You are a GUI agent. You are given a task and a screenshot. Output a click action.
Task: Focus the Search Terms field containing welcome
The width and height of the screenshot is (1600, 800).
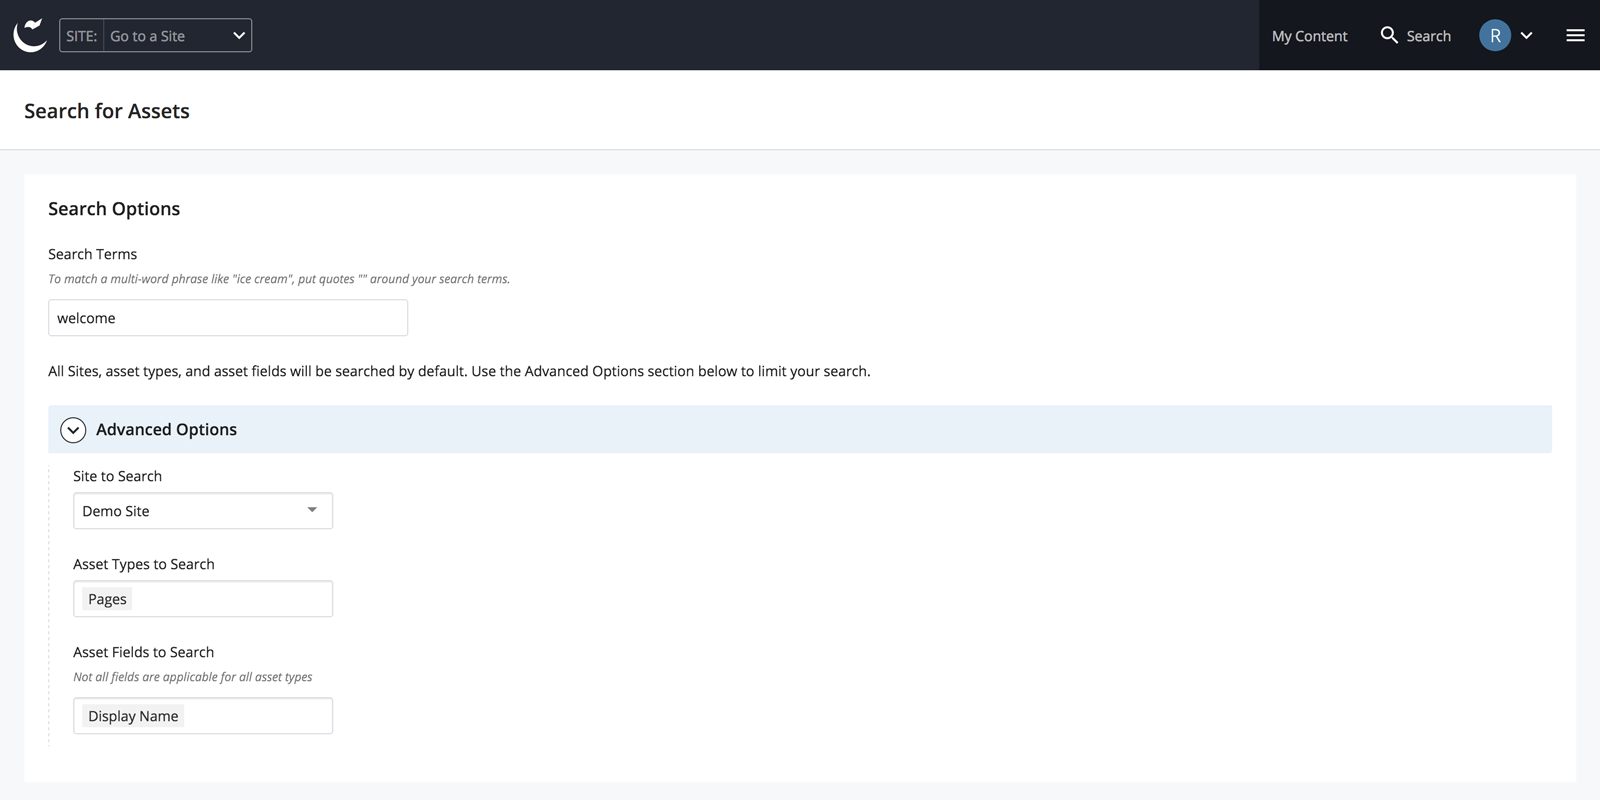(228, 318)
